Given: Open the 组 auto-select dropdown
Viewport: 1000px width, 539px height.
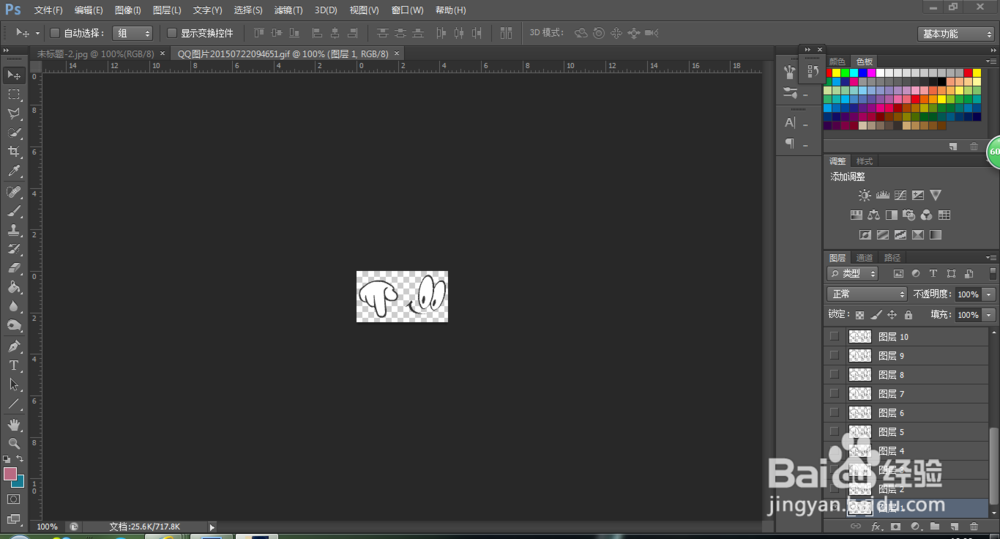Looking at the screenshot, I should click(133, 33).
